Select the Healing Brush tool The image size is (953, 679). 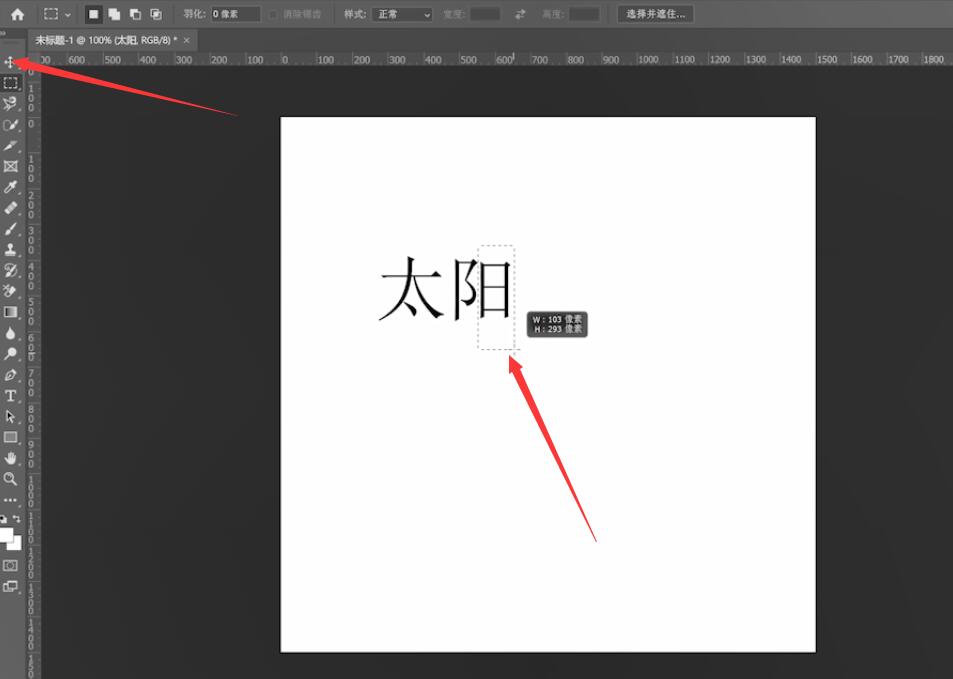(x=10, y=208)
